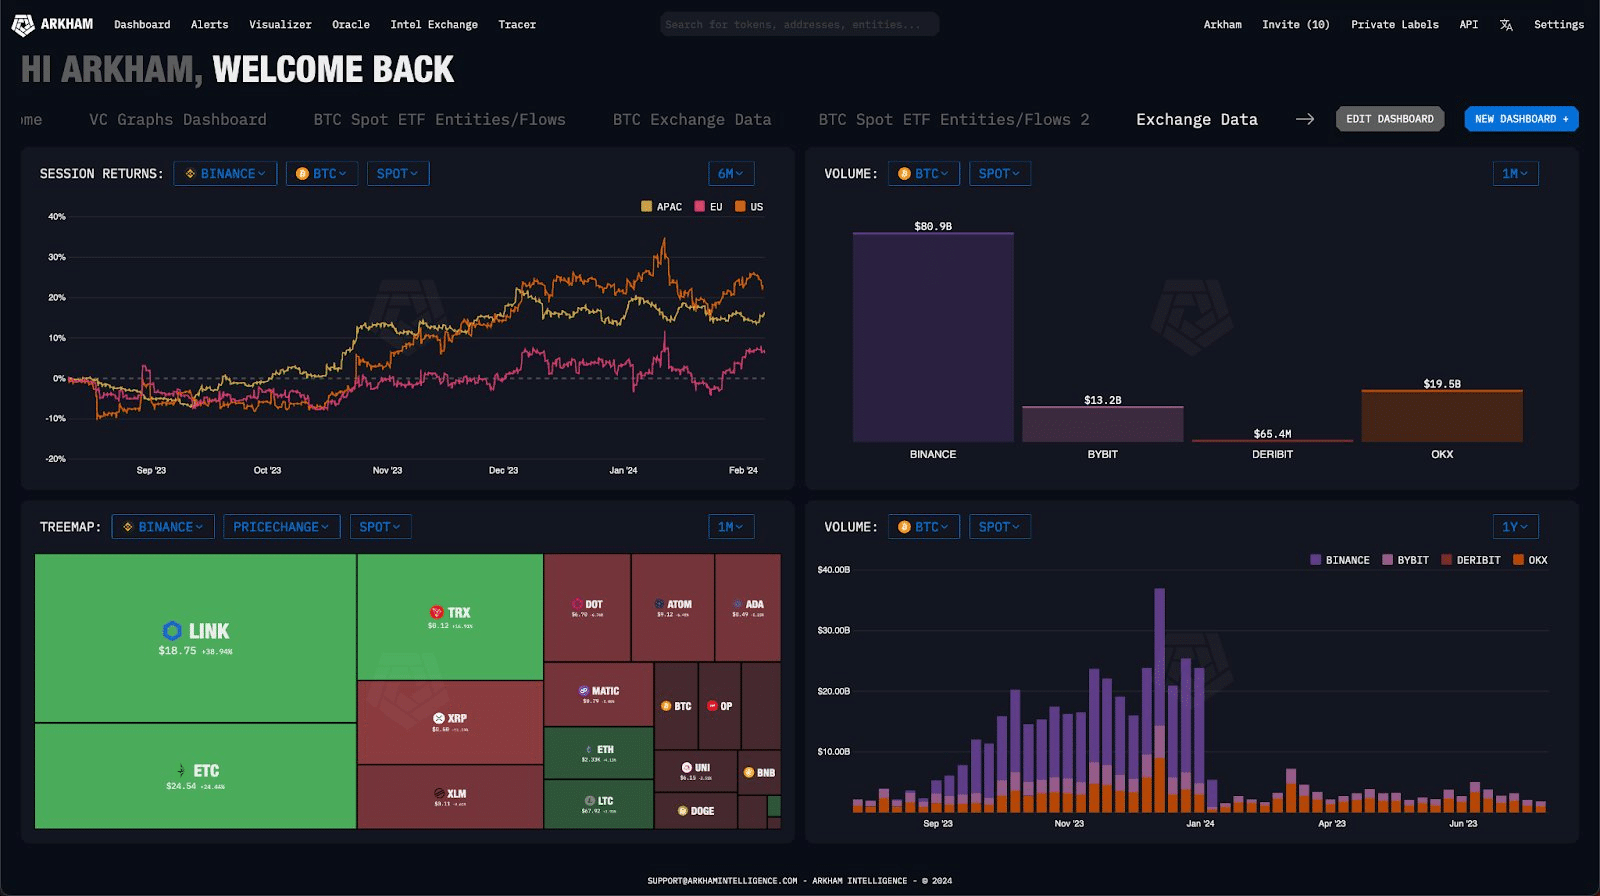Open BTC dropdown in top Volume panel
Viewport: 1600px width, 896px height.
point(924,174)
